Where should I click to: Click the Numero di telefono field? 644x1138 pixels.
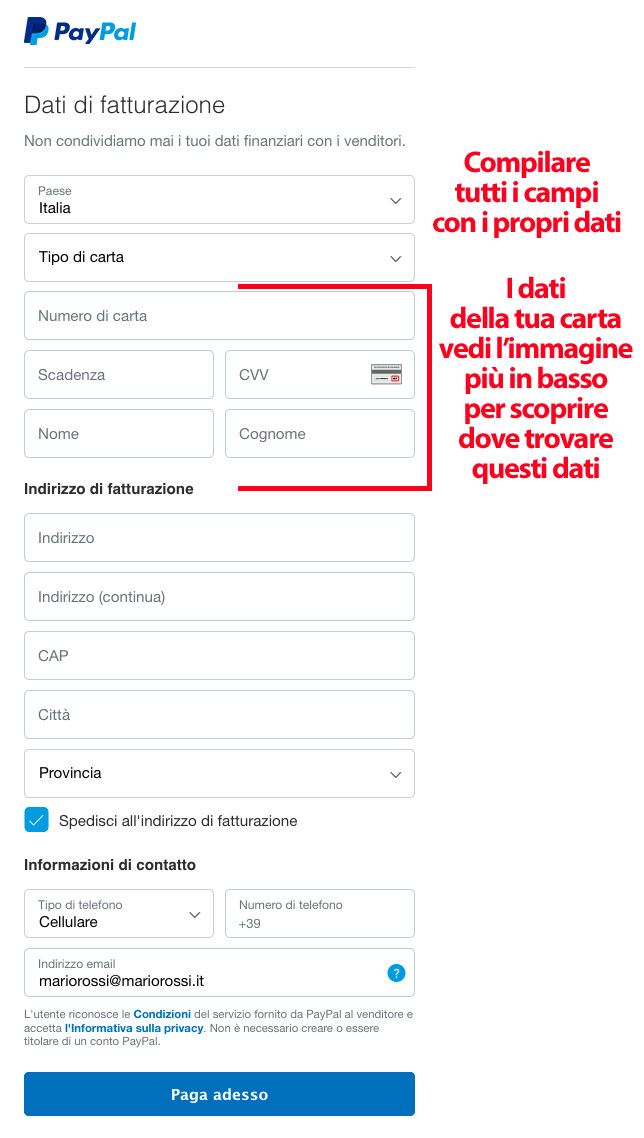pyautogui.click(x=320, y=914)
